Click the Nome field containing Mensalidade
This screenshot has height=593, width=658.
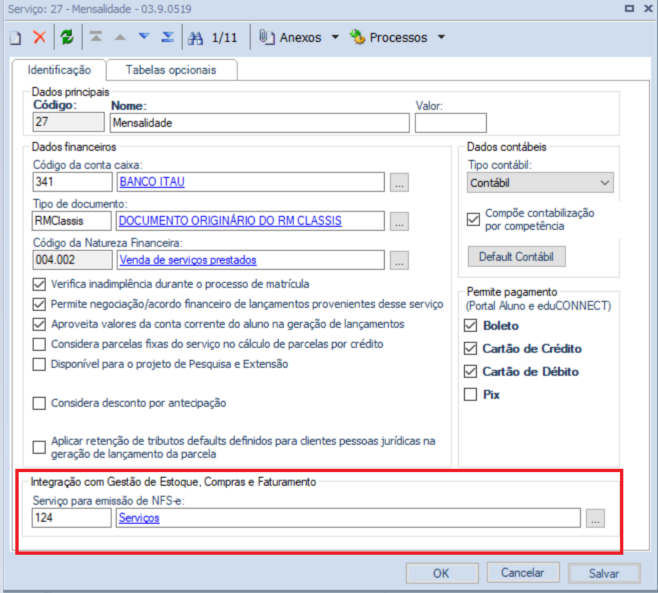click(x=260, y=123)
